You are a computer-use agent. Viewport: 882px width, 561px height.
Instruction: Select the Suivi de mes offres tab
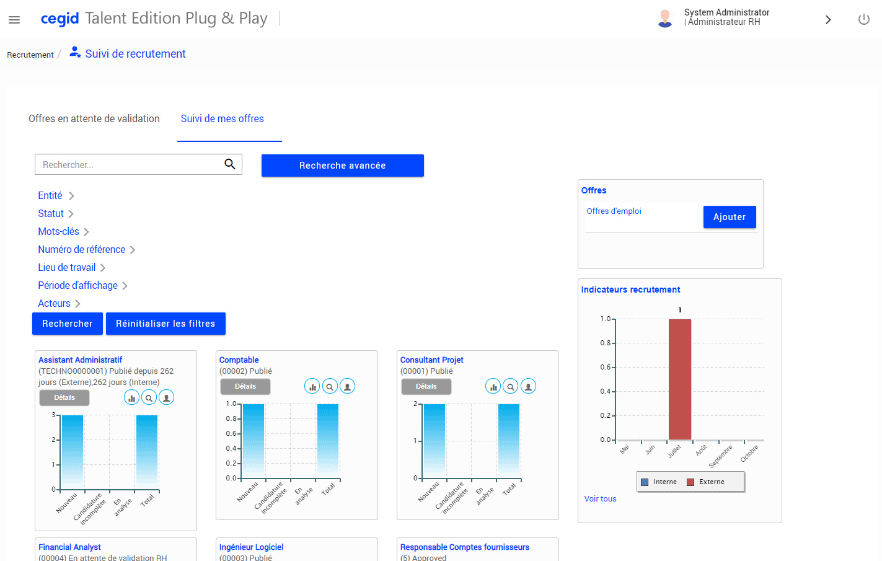pyautogui.click(x=222, y=119)
